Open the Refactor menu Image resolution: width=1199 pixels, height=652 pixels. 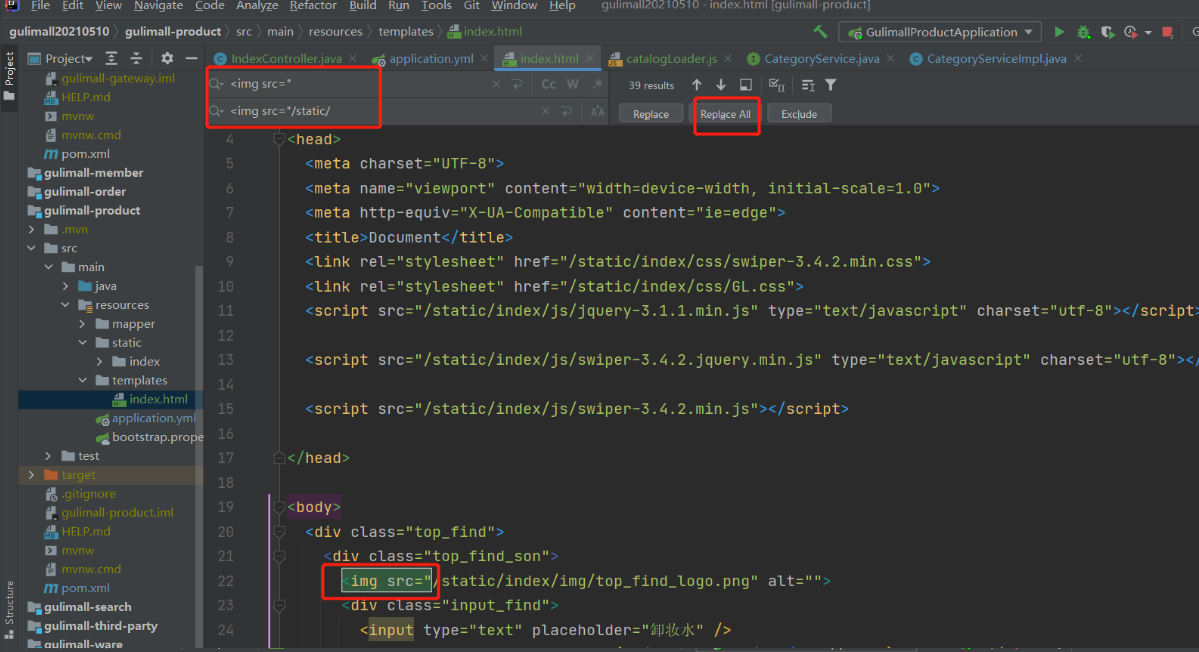click(x=312, y=6)
